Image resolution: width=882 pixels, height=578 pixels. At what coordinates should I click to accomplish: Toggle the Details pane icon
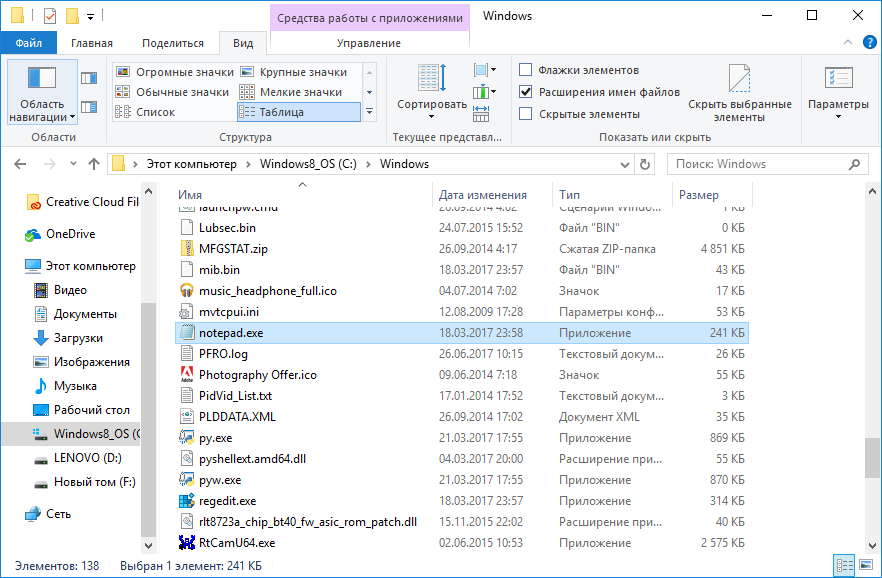point(89,107)
